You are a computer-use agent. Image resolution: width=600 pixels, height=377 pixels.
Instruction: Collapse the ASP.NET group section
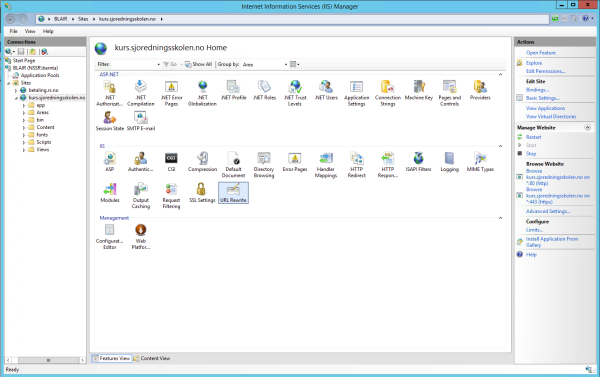pos(500,74)
